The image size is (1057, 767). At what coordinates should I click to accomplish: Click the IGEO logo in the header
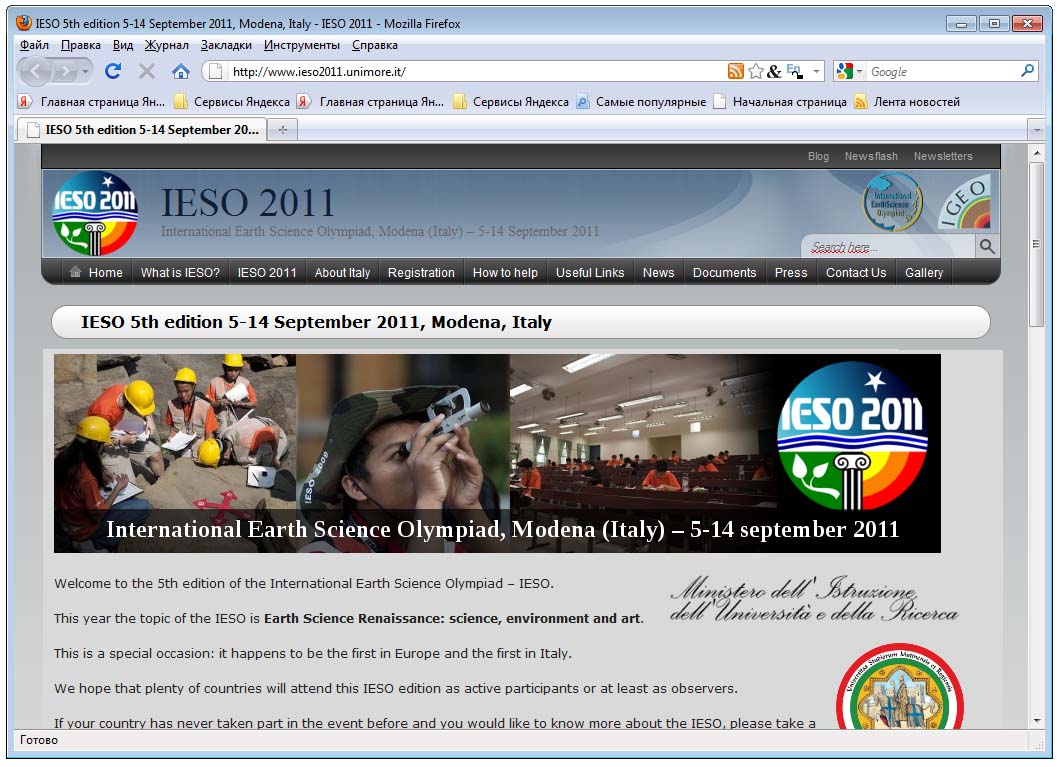click(965, 202)
